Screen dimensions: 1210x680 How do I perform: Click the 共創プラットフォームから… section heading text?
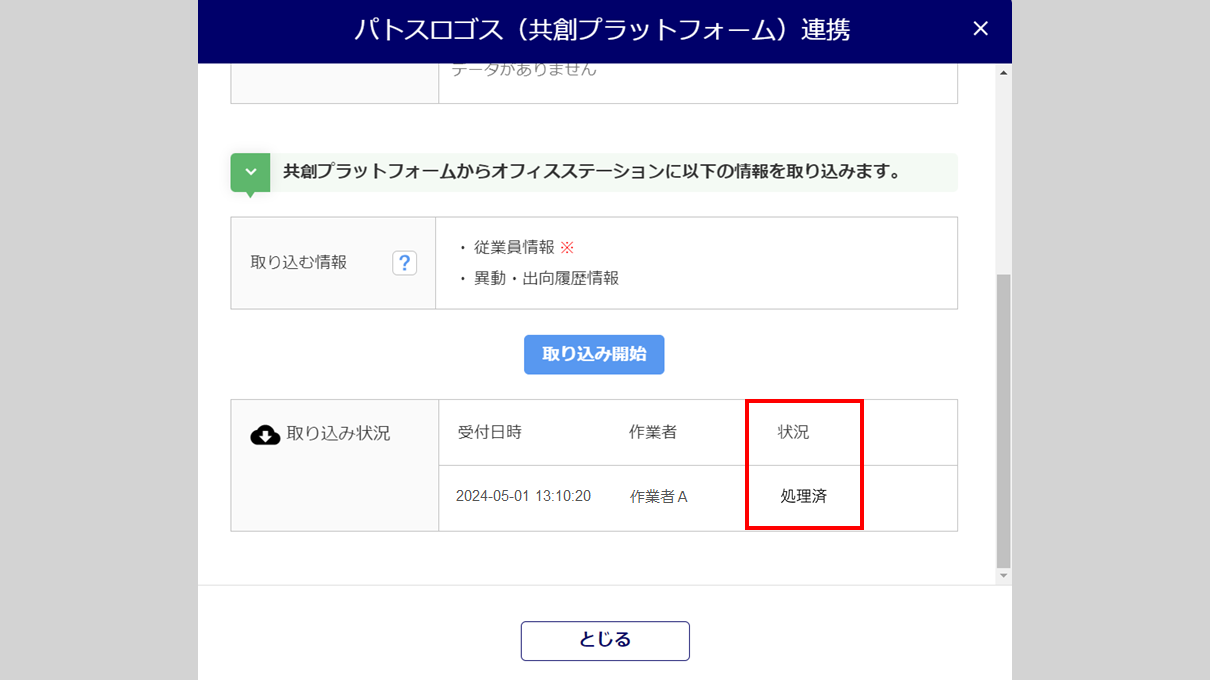(x=592, y=172)
